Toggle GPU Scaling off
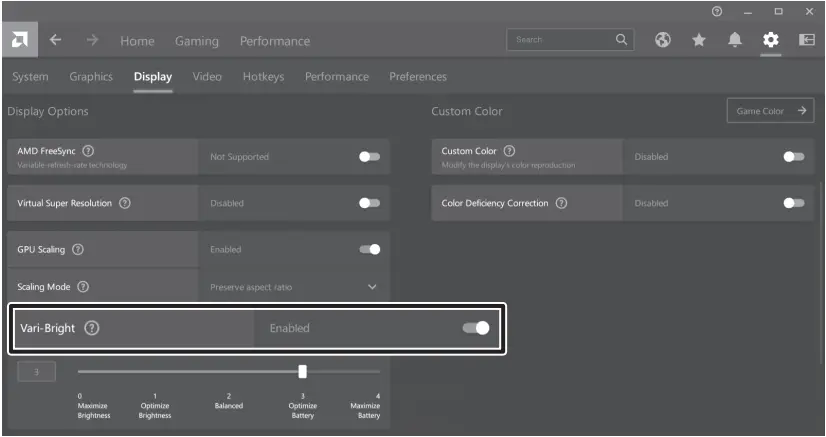 (369, 249)
